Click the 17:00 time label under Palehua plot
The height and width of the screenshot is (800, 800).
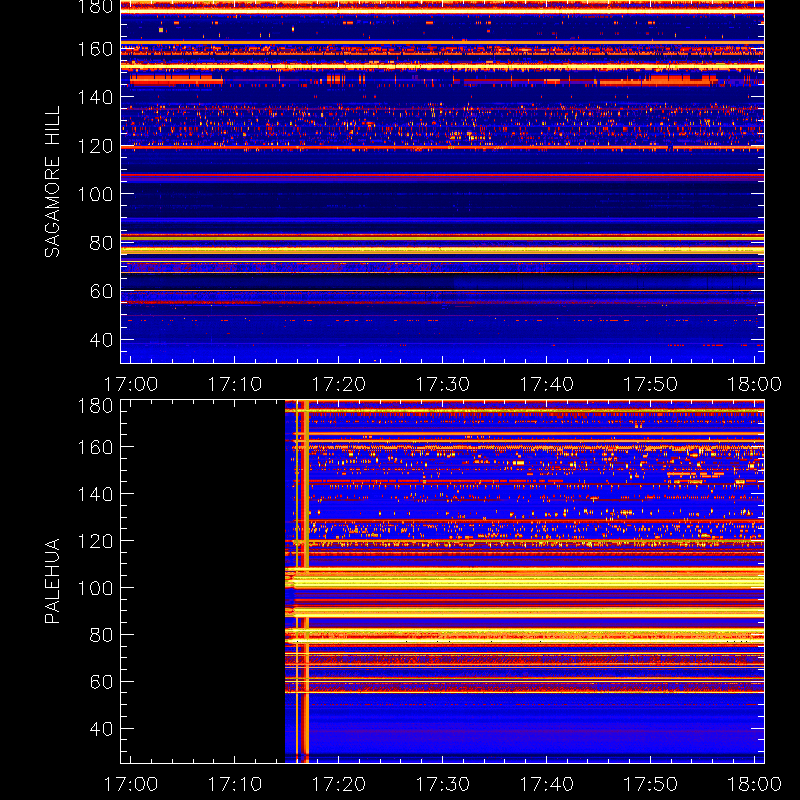point(131,784)
